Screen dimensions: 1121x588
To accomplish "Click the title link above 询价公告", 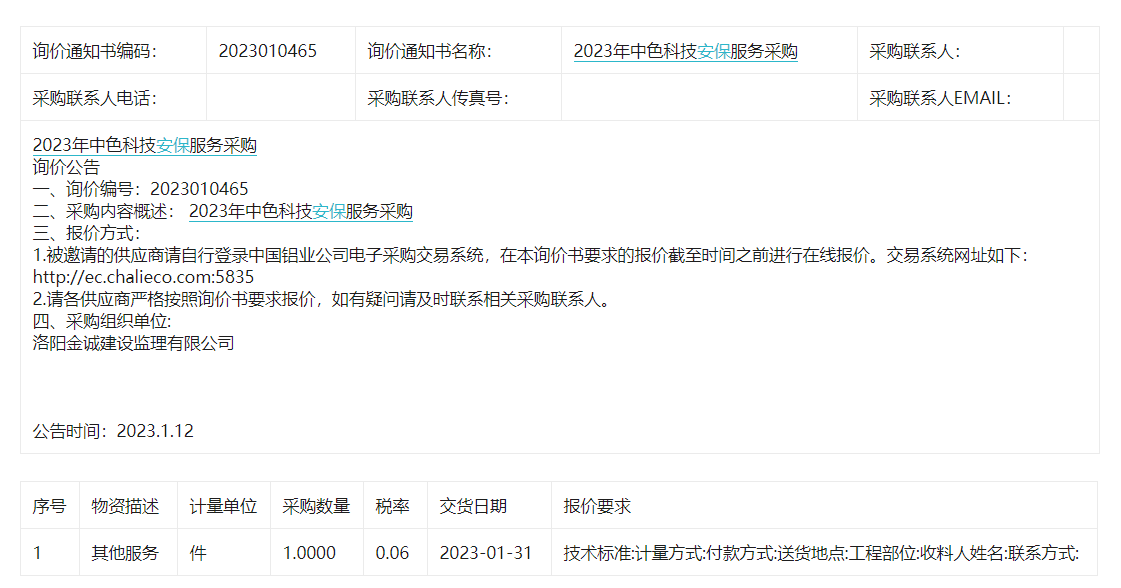I will (144, 146).
